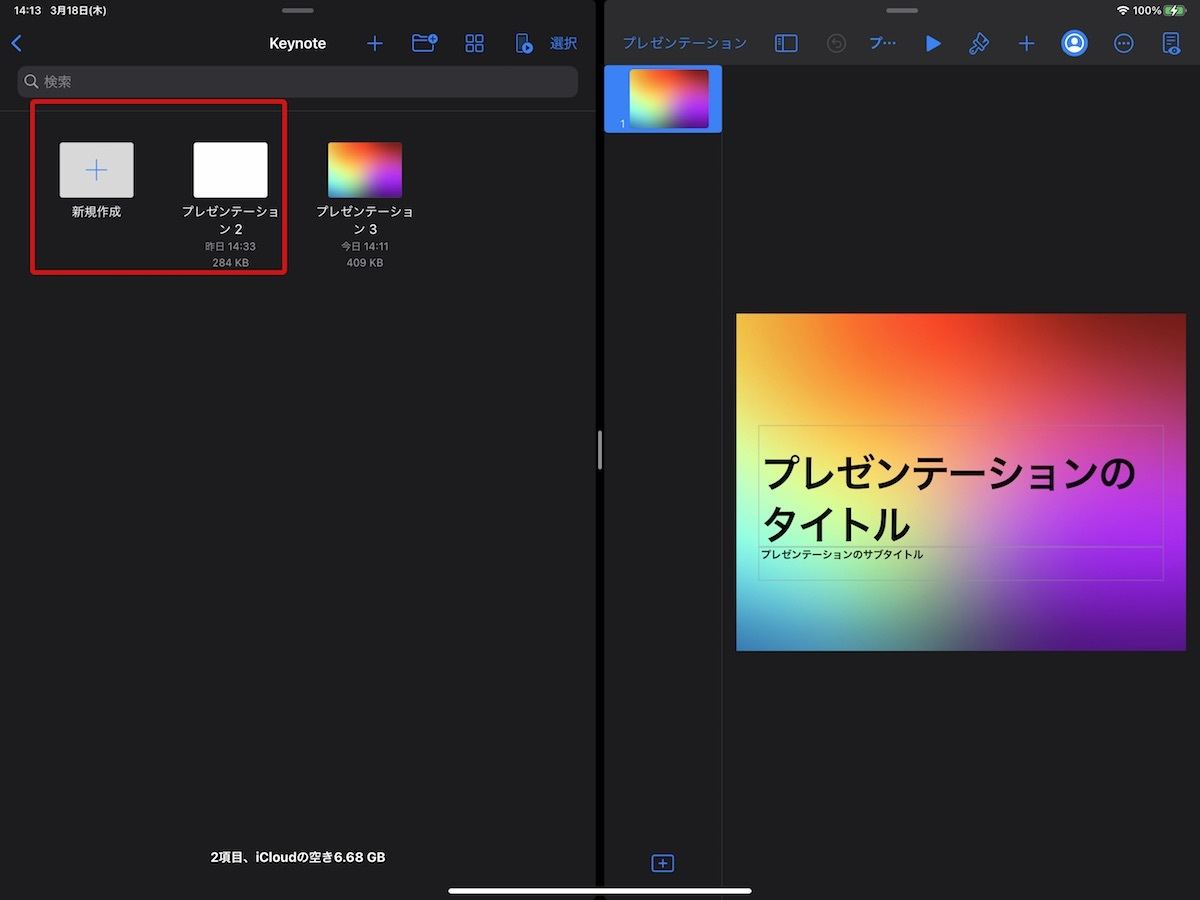
Task: Click the 検索 search field
Action: (298, 82)
